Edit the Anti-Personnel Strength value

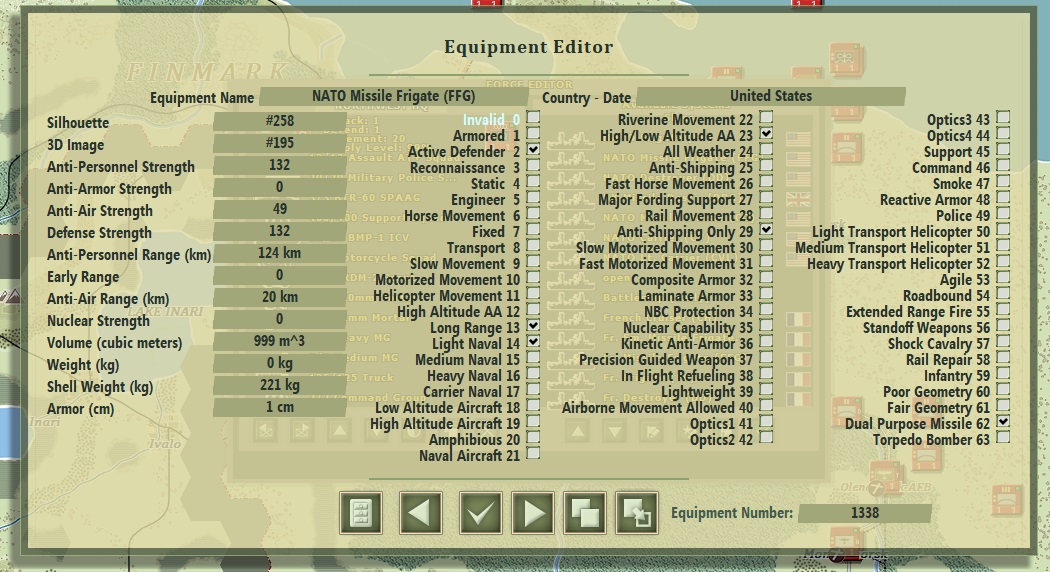click(279, 165)
